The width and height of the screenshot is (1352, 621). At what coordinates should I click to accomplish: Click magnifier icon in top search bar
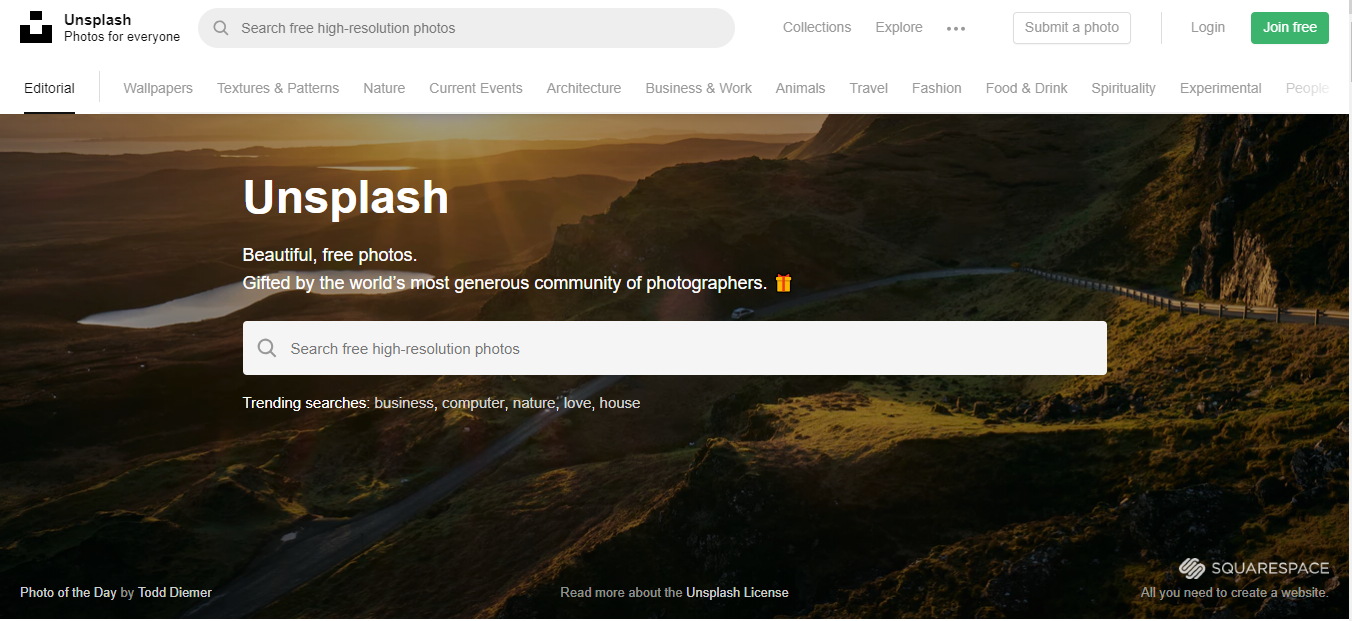point(221,28)
